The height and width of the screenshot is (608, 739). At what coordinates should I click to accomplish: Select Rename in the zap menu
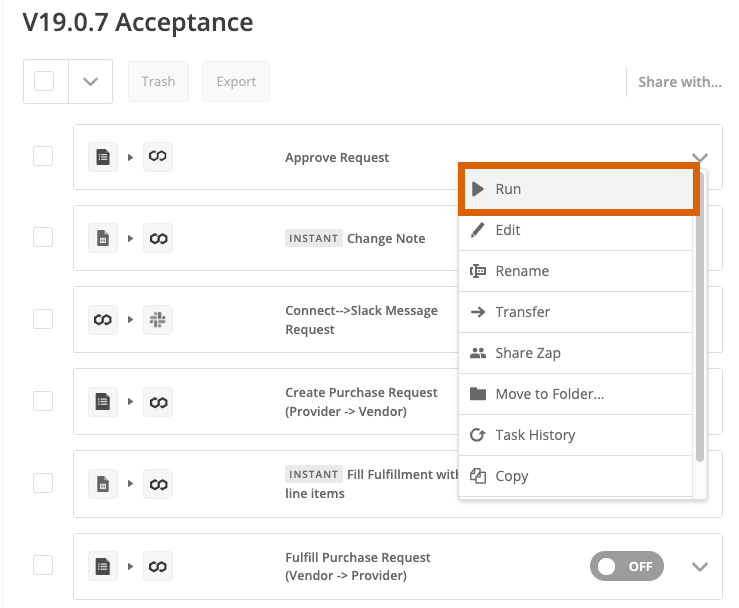coord(575,271)
